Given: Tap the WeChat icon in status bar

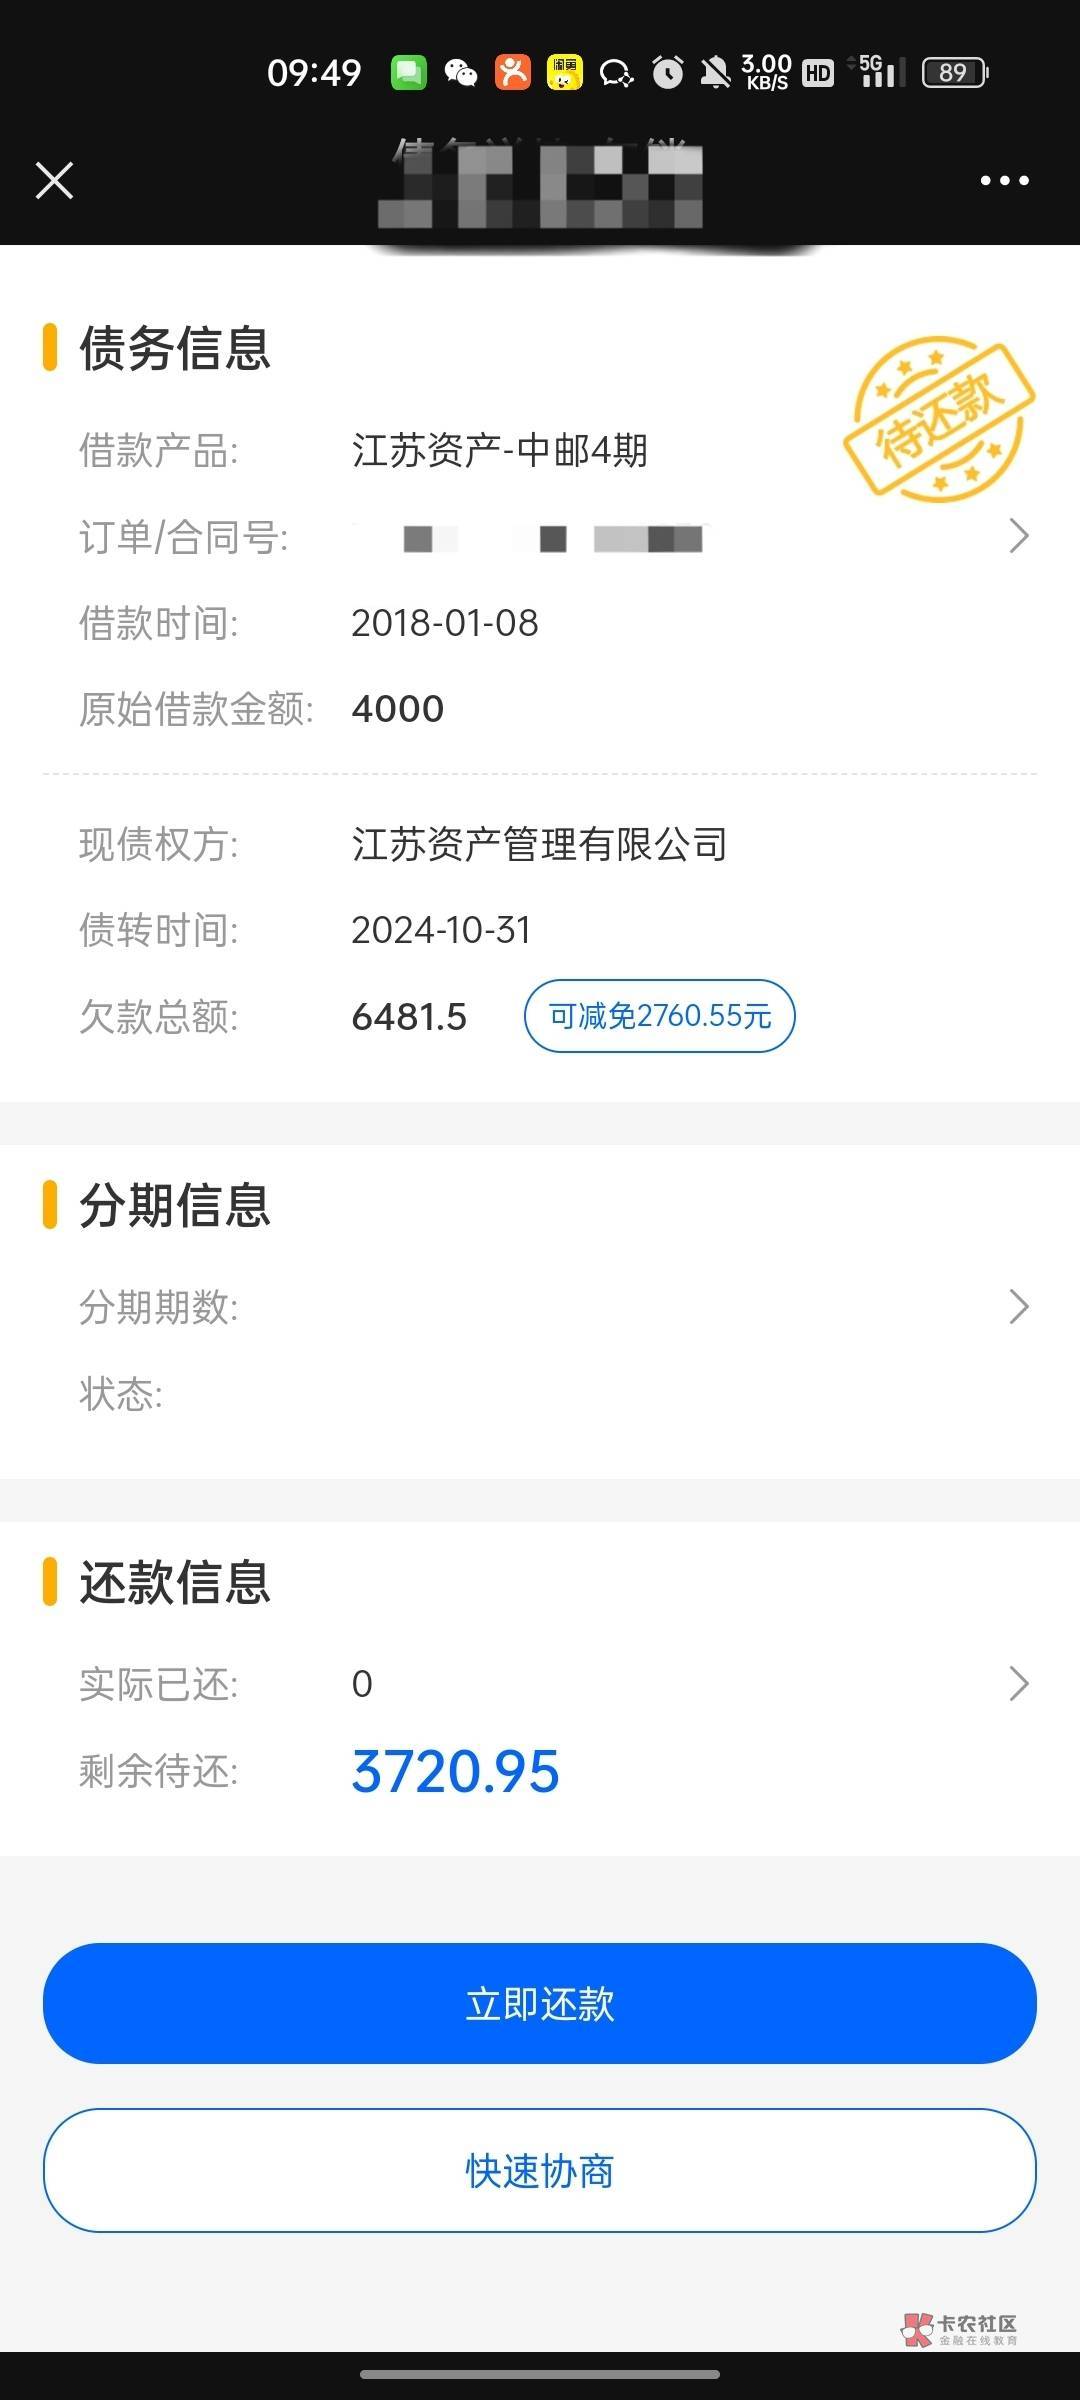Looking at the screenshot, I should pyautogui.click(x=461, y=73).
